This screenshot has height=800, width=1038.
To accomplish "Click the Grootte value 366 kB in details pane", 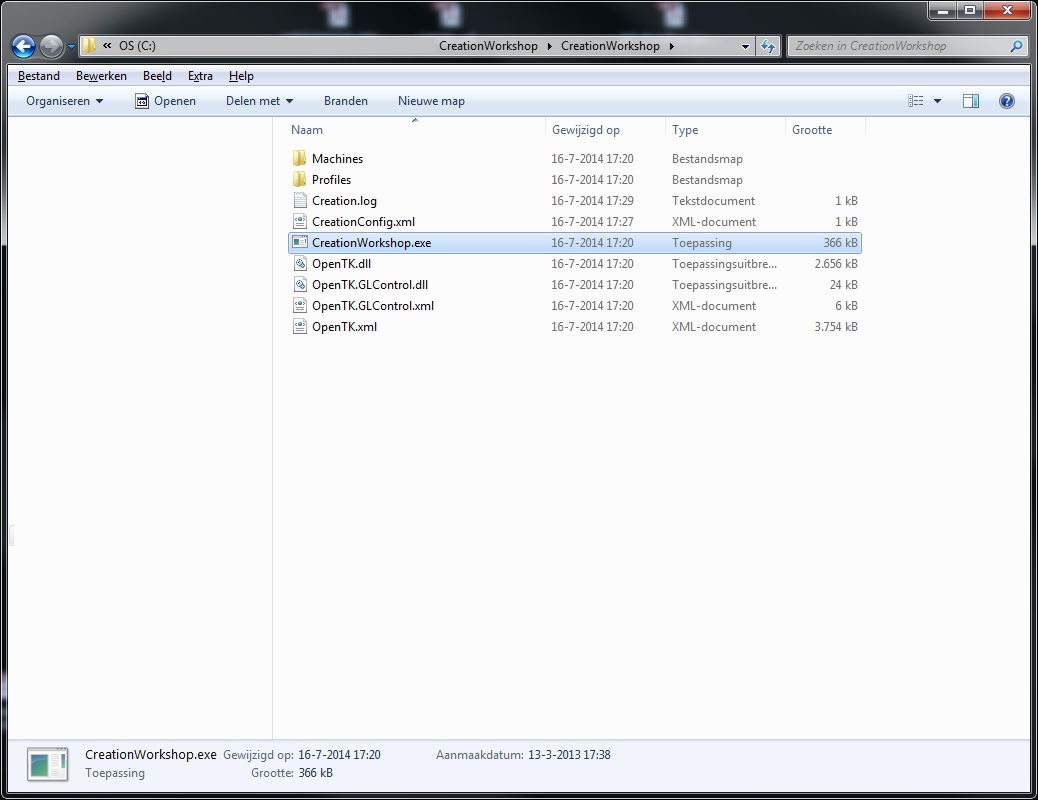I will tap(316, 773).
